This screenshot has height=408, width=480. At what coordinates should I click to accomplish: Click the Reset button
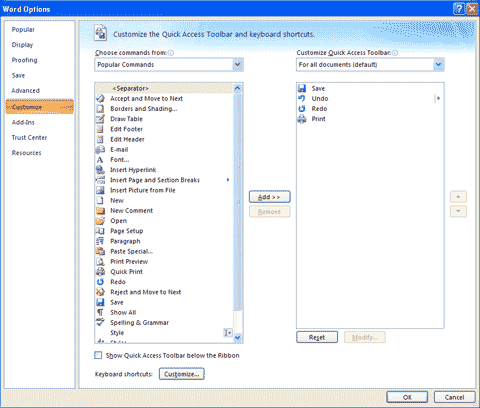coord(317,337)
